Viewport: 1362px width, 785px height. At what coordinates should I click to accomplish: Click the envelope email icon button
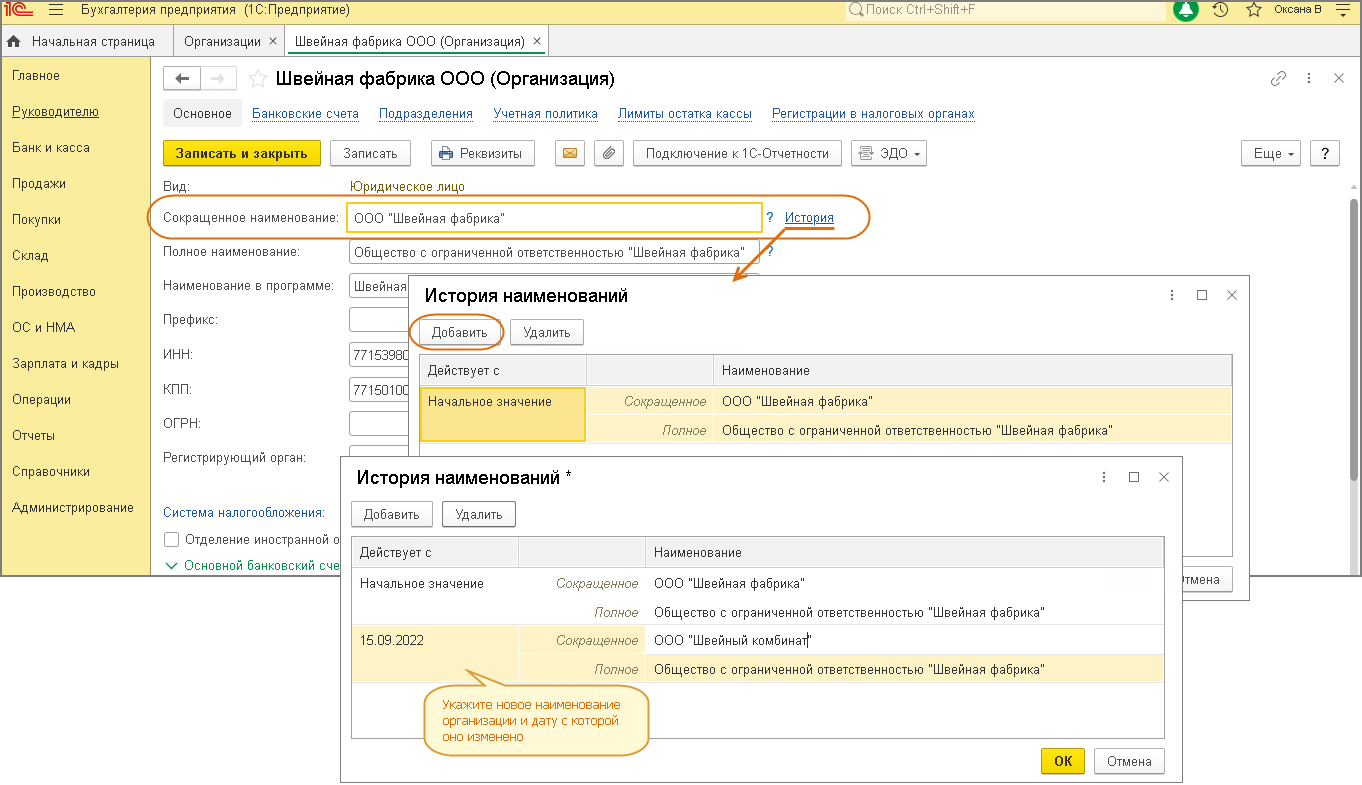point(570,153)
